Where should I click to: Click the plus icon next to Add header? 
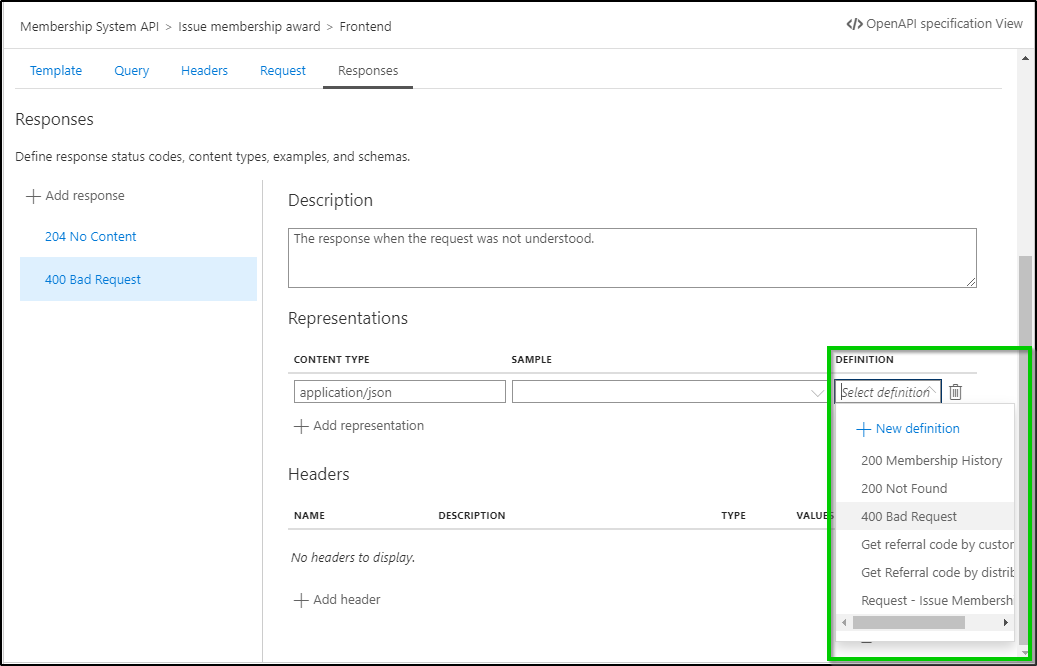pyautogui.click(x=301, y=599)
